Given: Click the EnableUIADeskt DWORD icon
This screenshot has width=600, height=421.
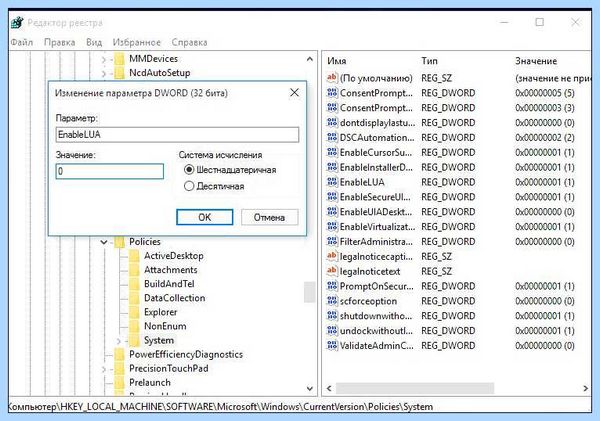Looking at the screenshot, I should 332,212.
